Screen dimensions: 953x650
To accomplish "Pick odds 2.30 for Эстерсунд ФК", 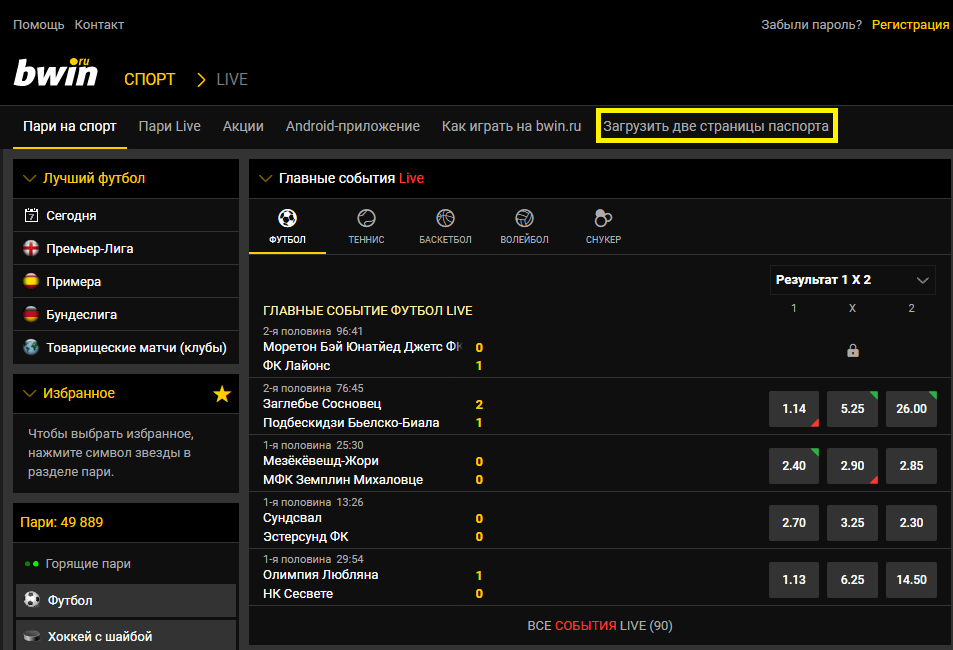I will click(x=911, y=523).
